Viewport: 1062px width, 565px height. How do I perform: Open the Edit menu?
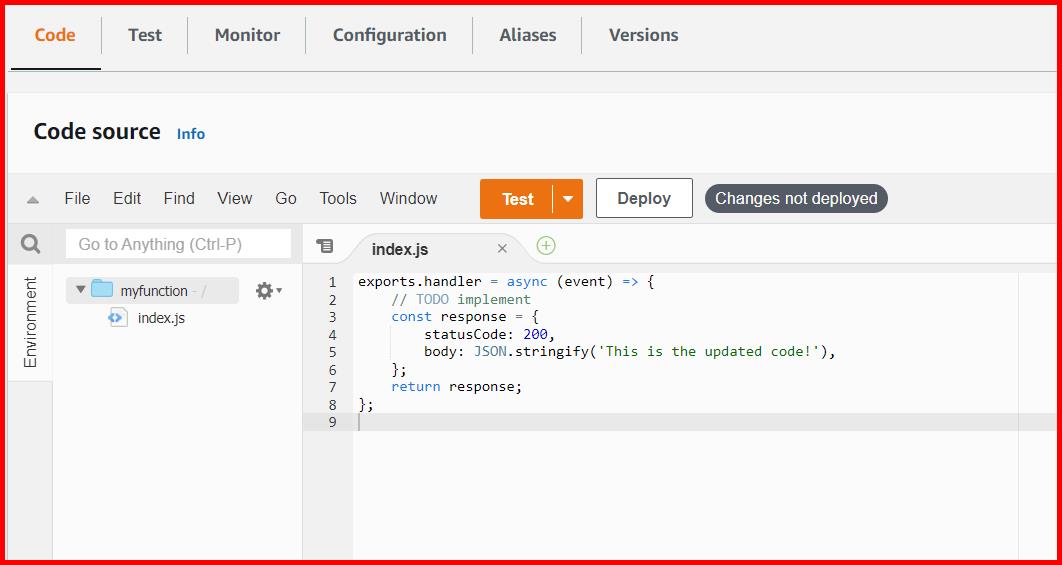click(x=127, y=198)
